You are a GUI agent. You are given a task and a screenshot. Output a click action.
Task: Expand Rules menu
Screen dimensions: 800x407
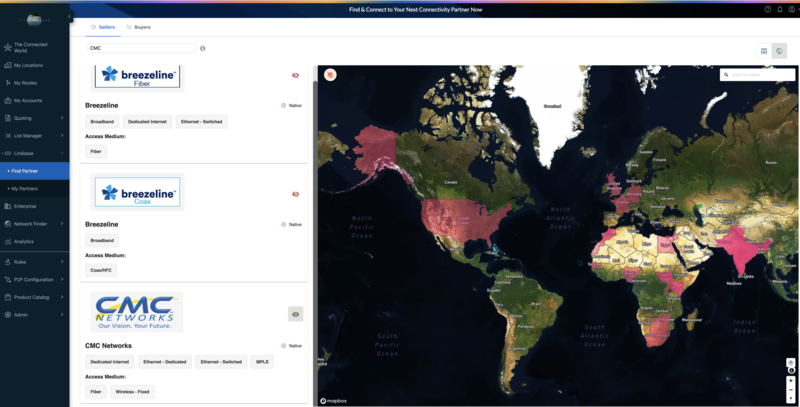click(x=35, y=262)
